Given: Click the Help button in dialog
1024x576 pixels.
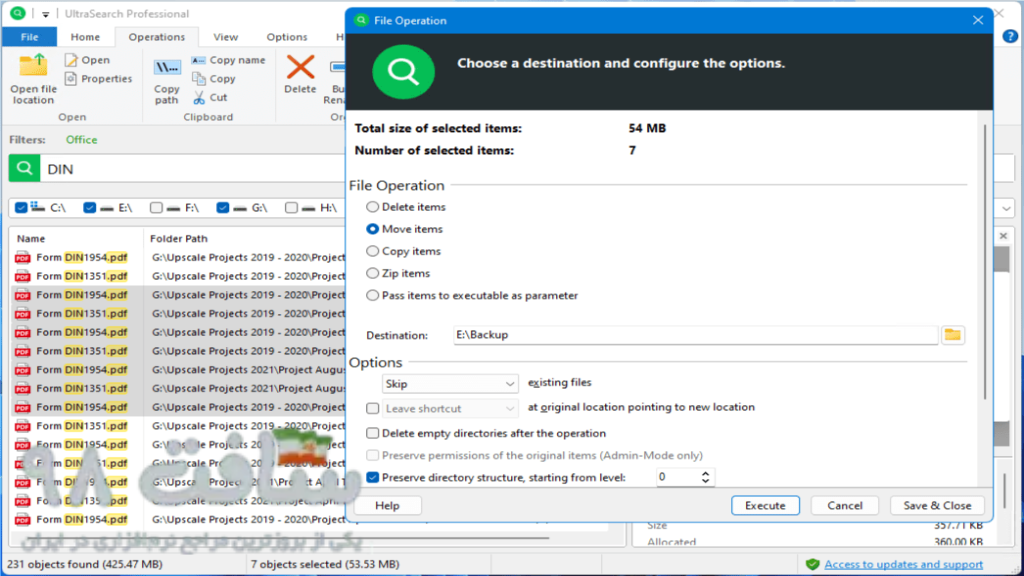Looking at the screenshot, I should [x=387, y=505].
